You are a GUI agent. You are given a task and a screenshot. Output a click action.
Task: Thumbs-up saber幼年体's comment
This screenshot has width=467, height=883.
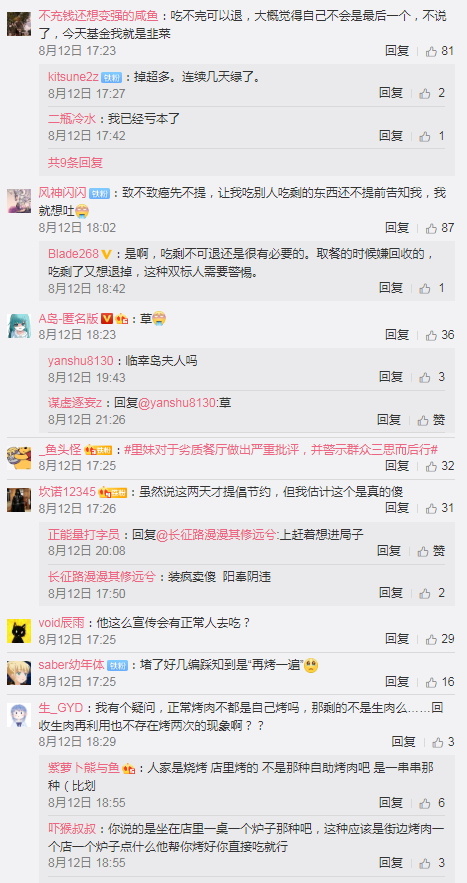pyautogui.click(x=439, y=682)
